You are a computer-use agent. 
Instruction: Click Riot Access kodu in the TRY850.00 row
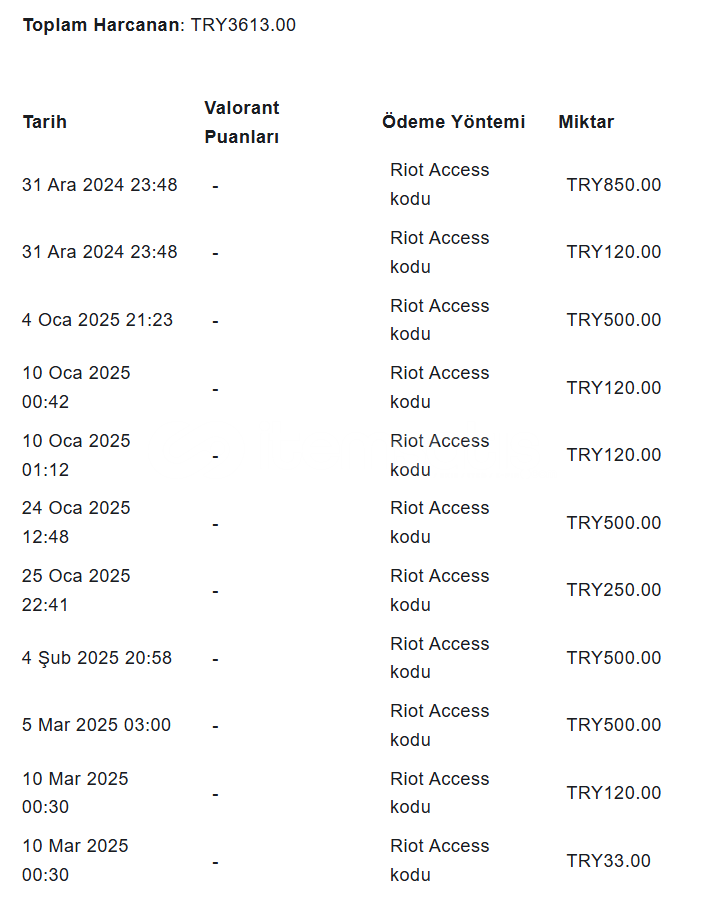point(439,184)
